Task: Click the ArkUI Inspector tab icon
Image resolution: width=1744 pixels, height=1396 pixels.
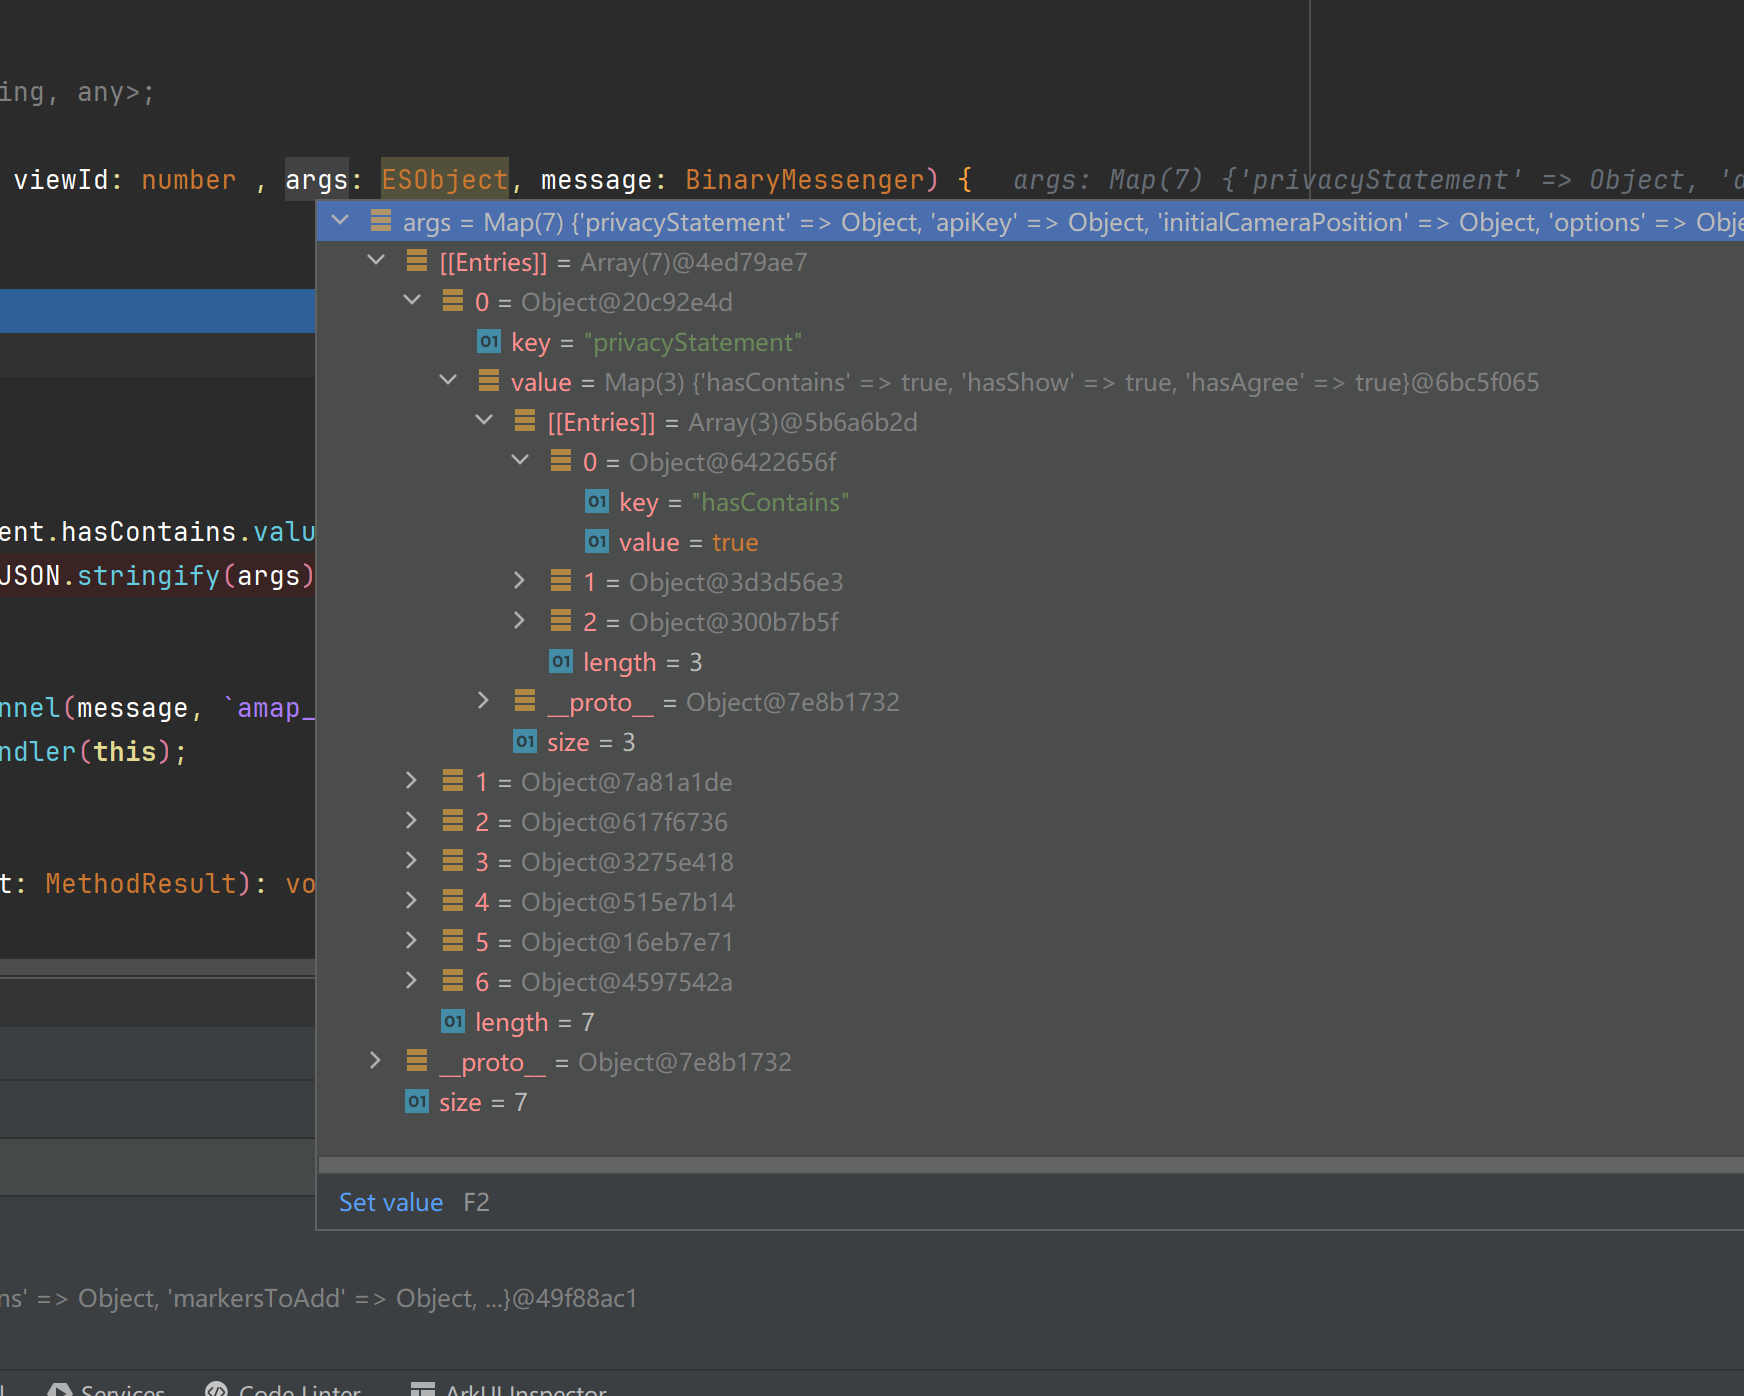Action: pyautogui.click(x=423, y=1389)
